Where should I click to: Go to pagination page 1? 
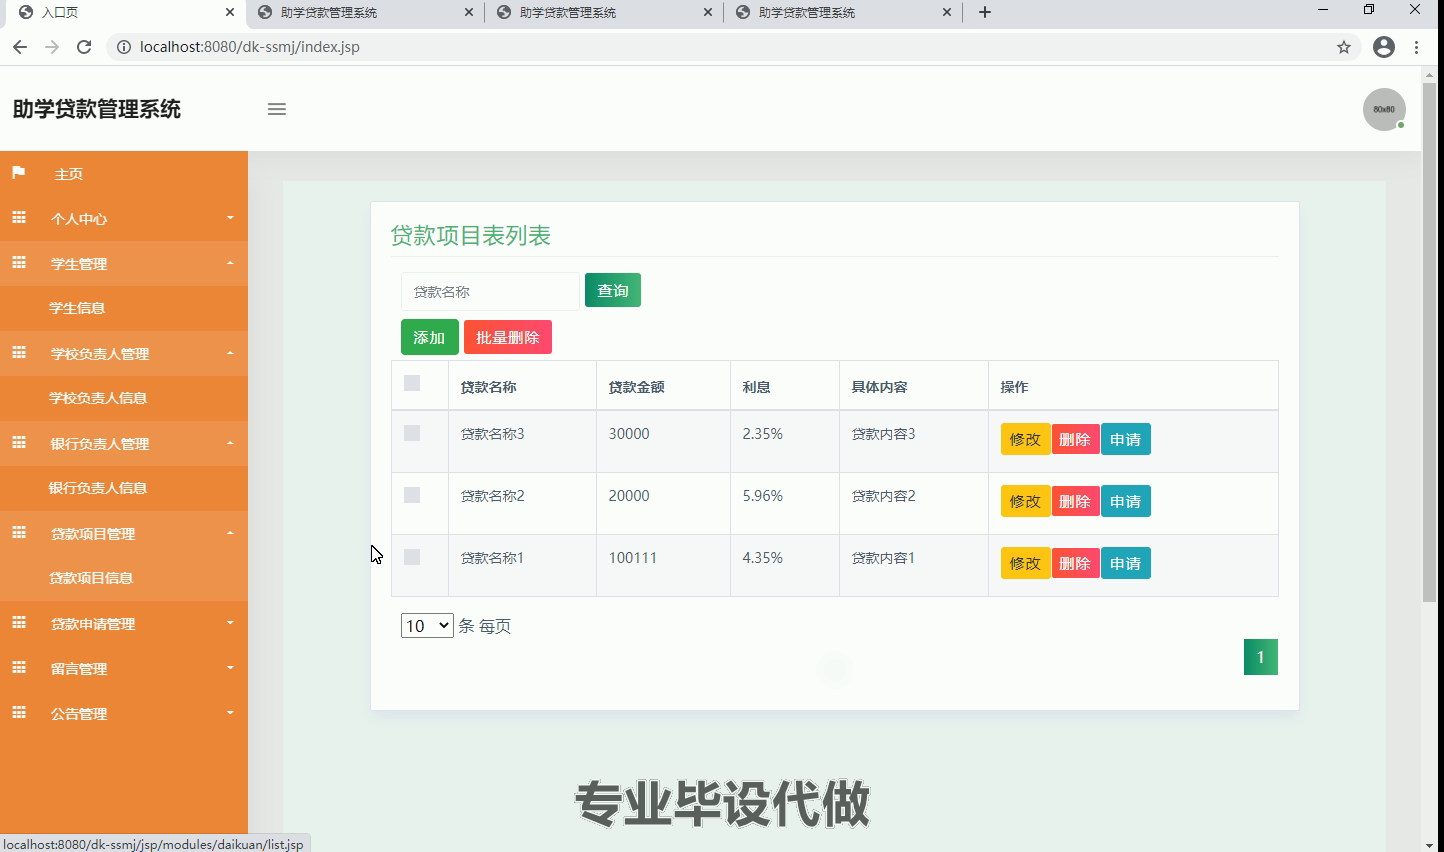[1260, 657]
